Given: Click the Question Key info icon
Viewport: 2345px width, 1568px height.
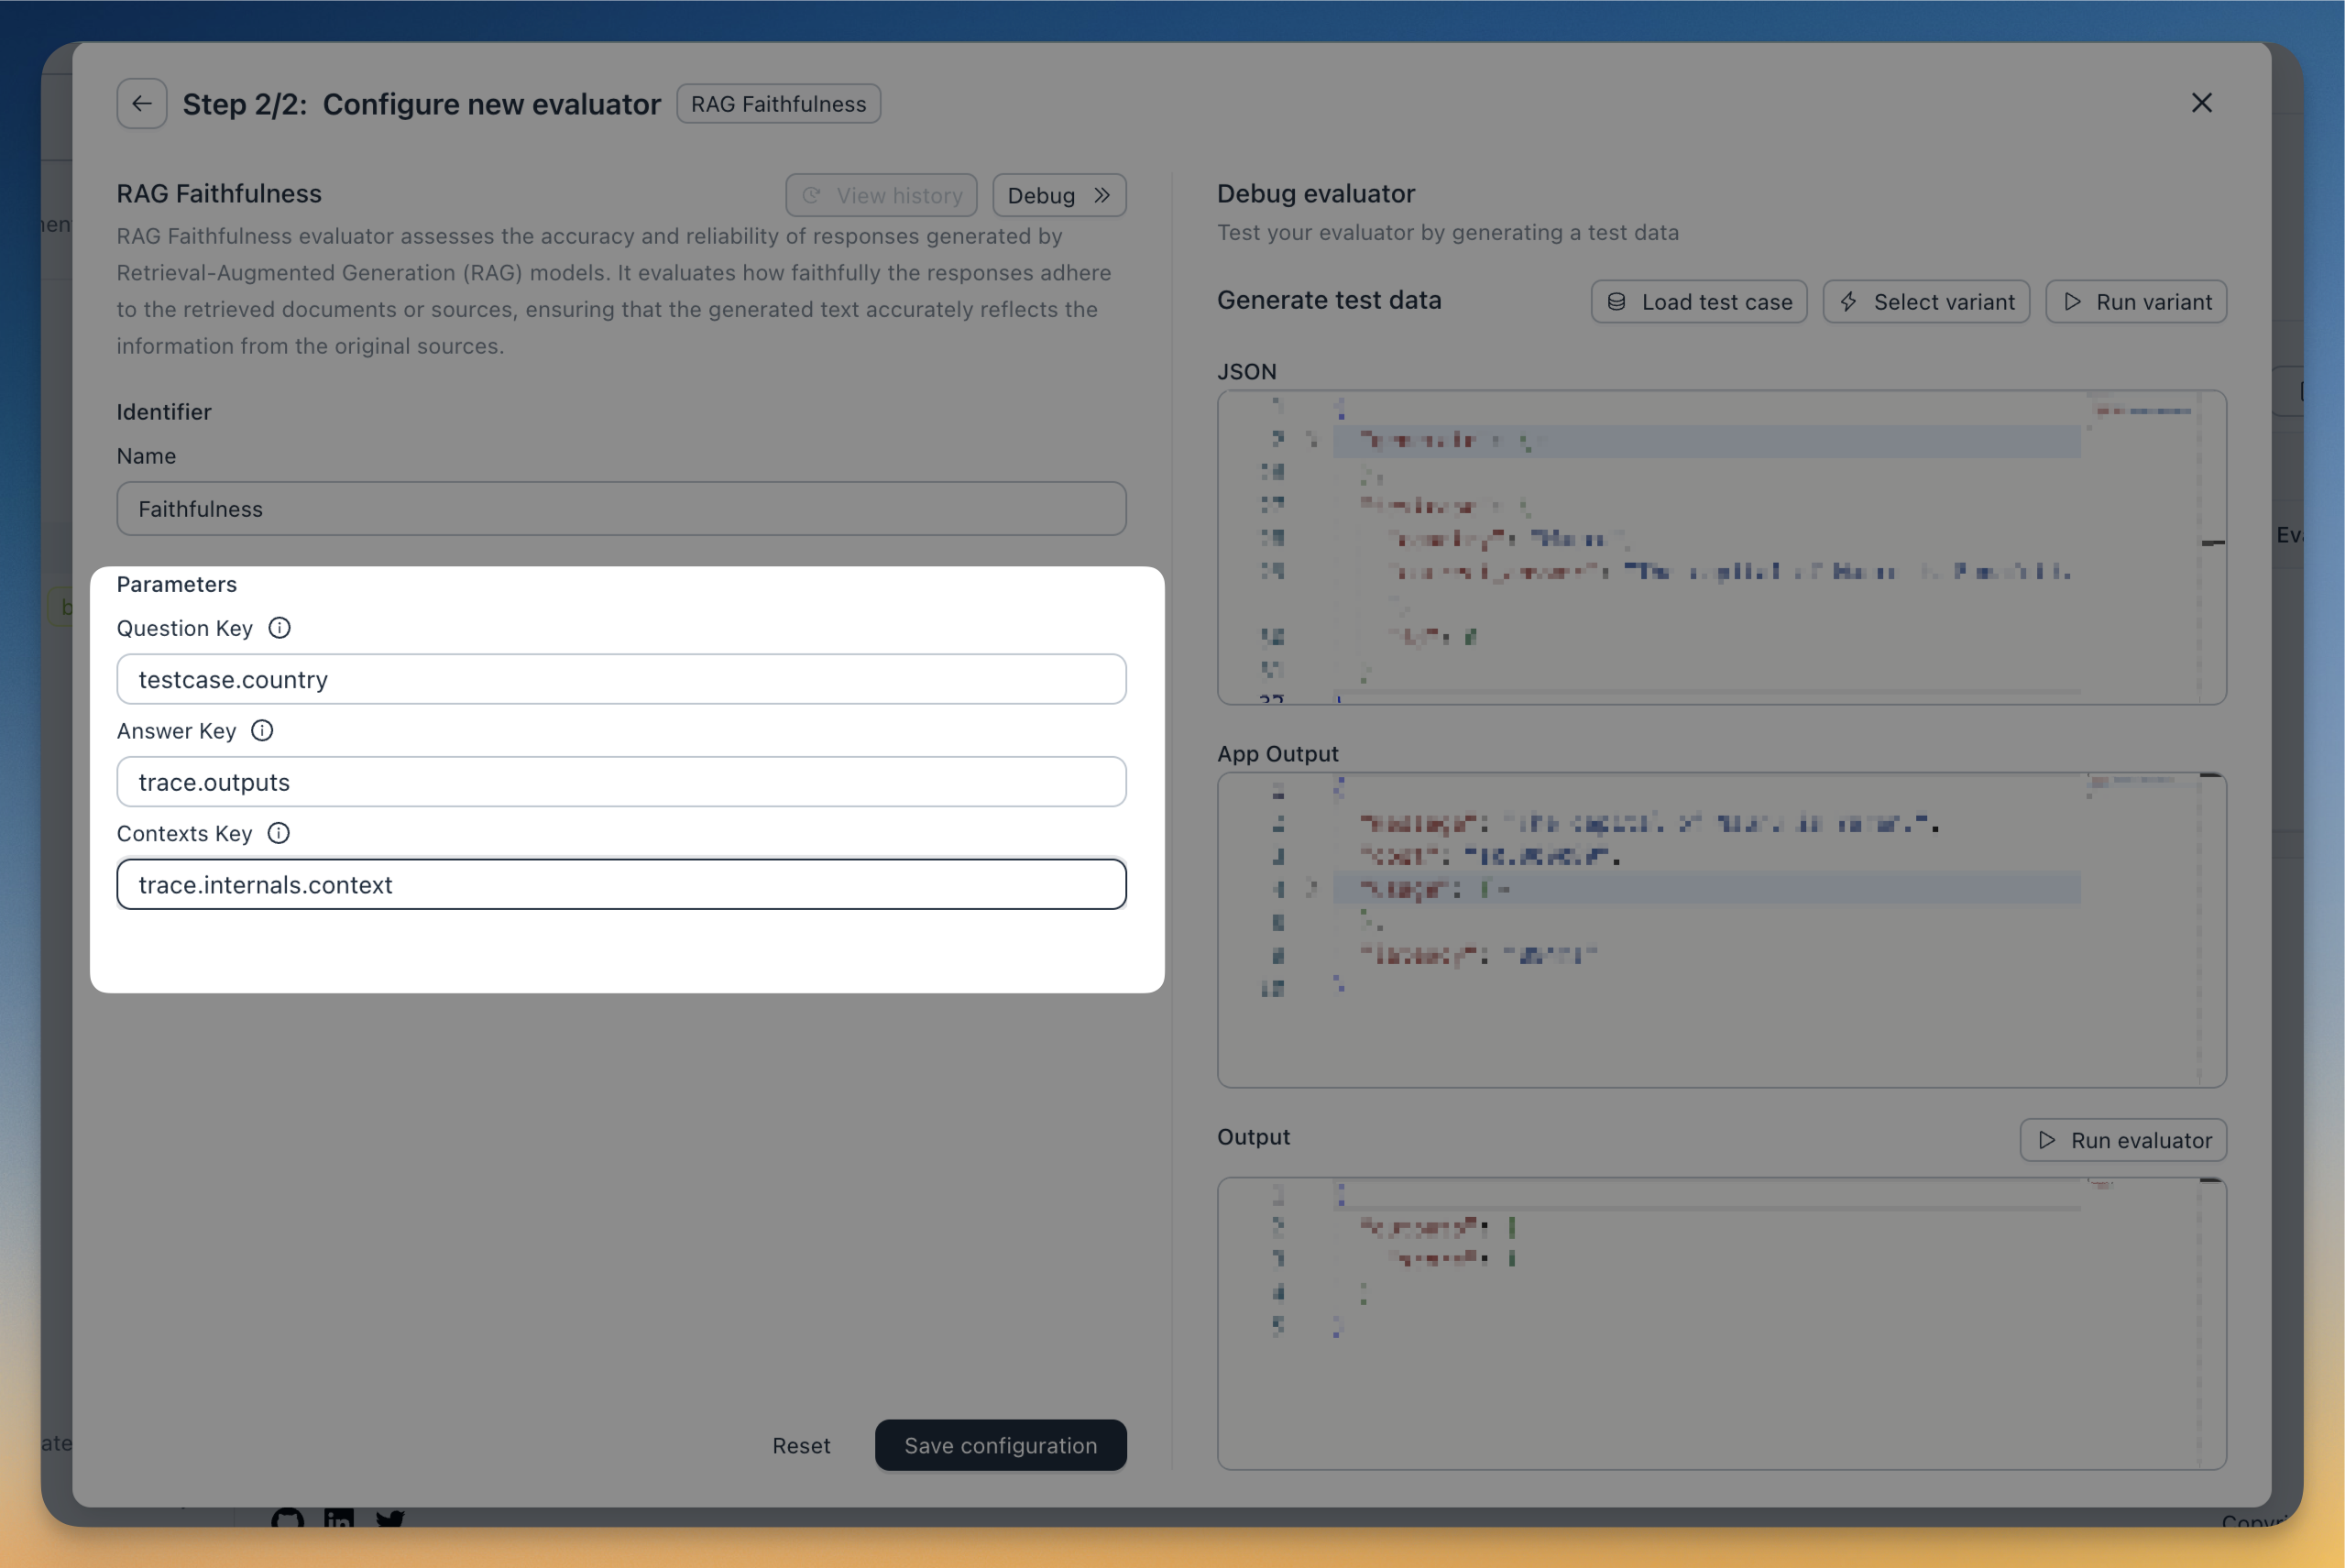Looking at the screenshot, I should pyautogui.click(x=279, y=628).
